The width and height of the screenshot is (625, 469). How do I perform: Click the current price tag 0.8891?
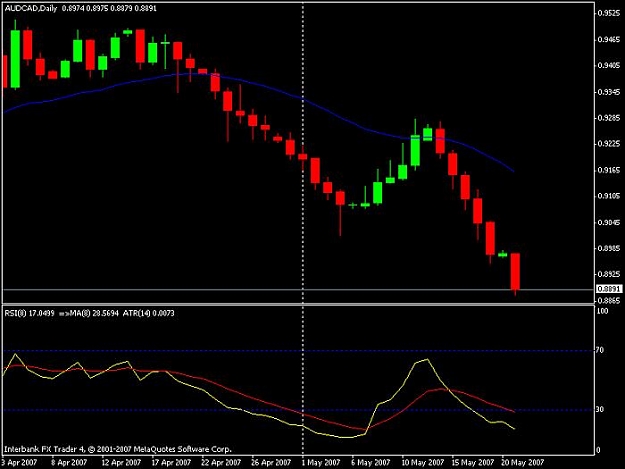[x=609, y=289]
